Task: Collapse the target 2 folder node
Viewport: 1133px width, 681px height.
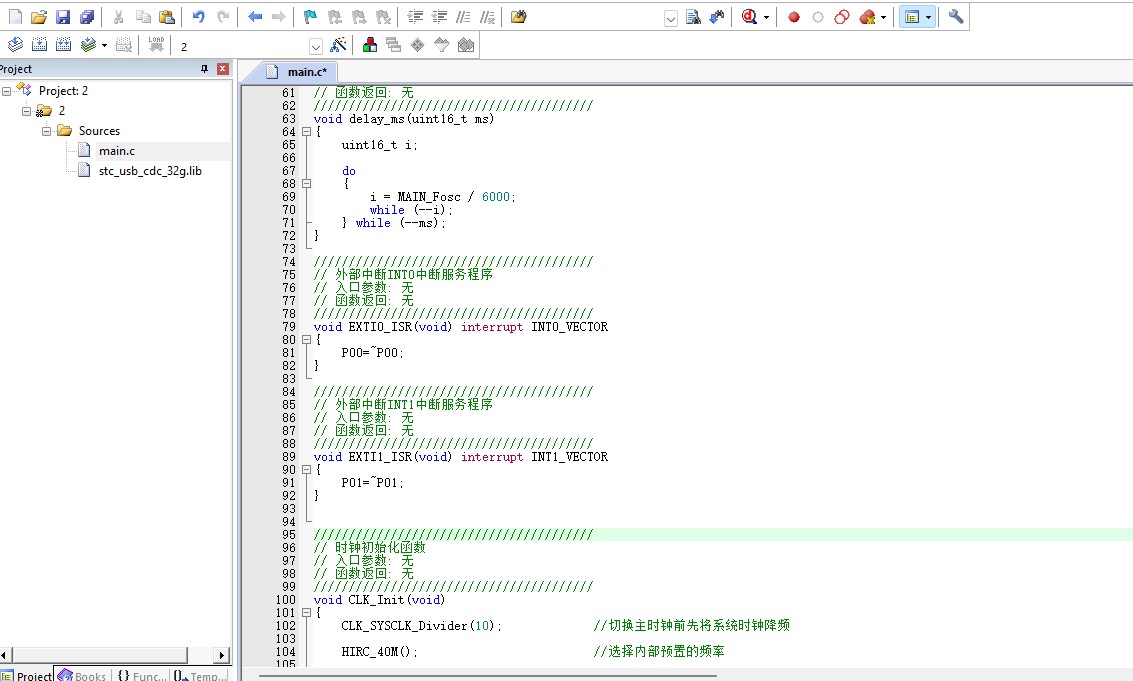Action: 27,111
